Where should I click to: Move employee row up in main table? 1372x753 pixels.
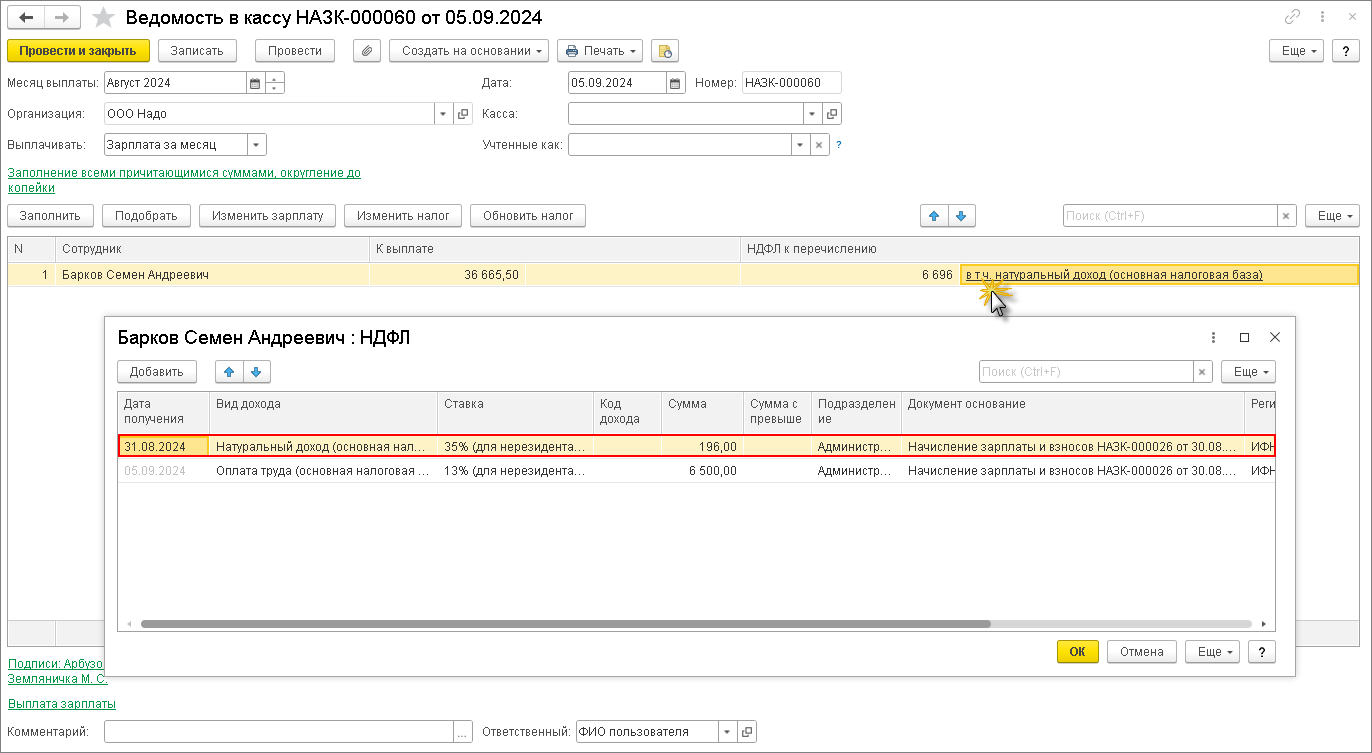(x=934, y=215)
